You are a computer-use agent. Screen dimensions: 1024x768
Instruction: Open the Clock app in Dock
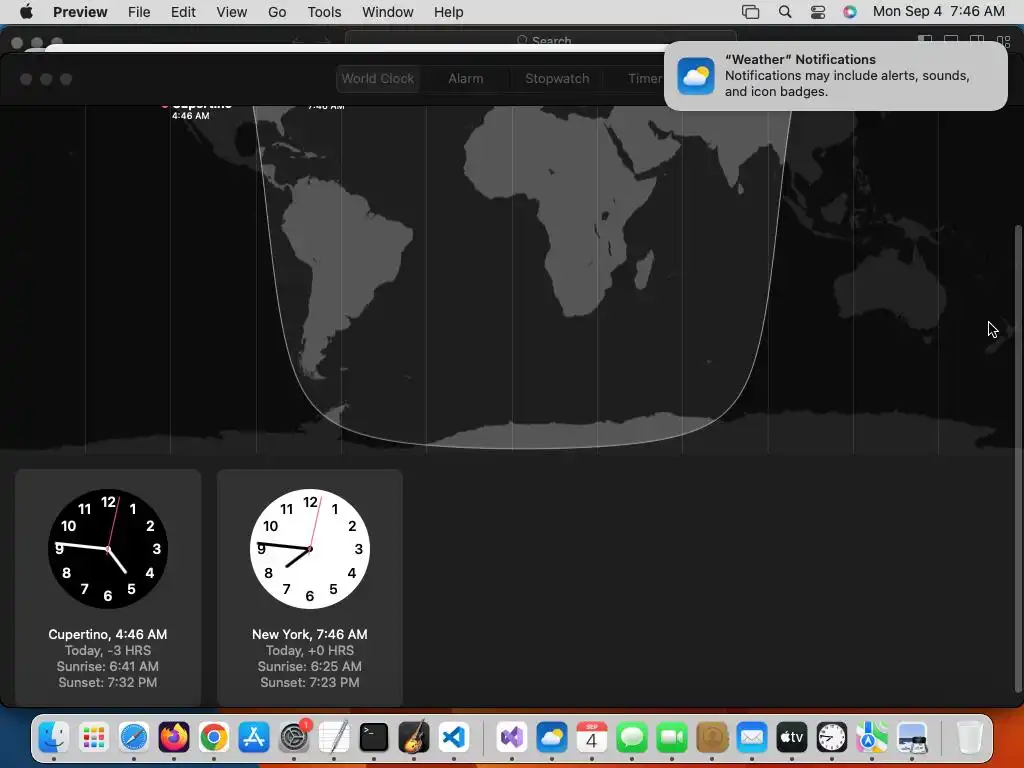pyautogui.click(x=832, y=737)
